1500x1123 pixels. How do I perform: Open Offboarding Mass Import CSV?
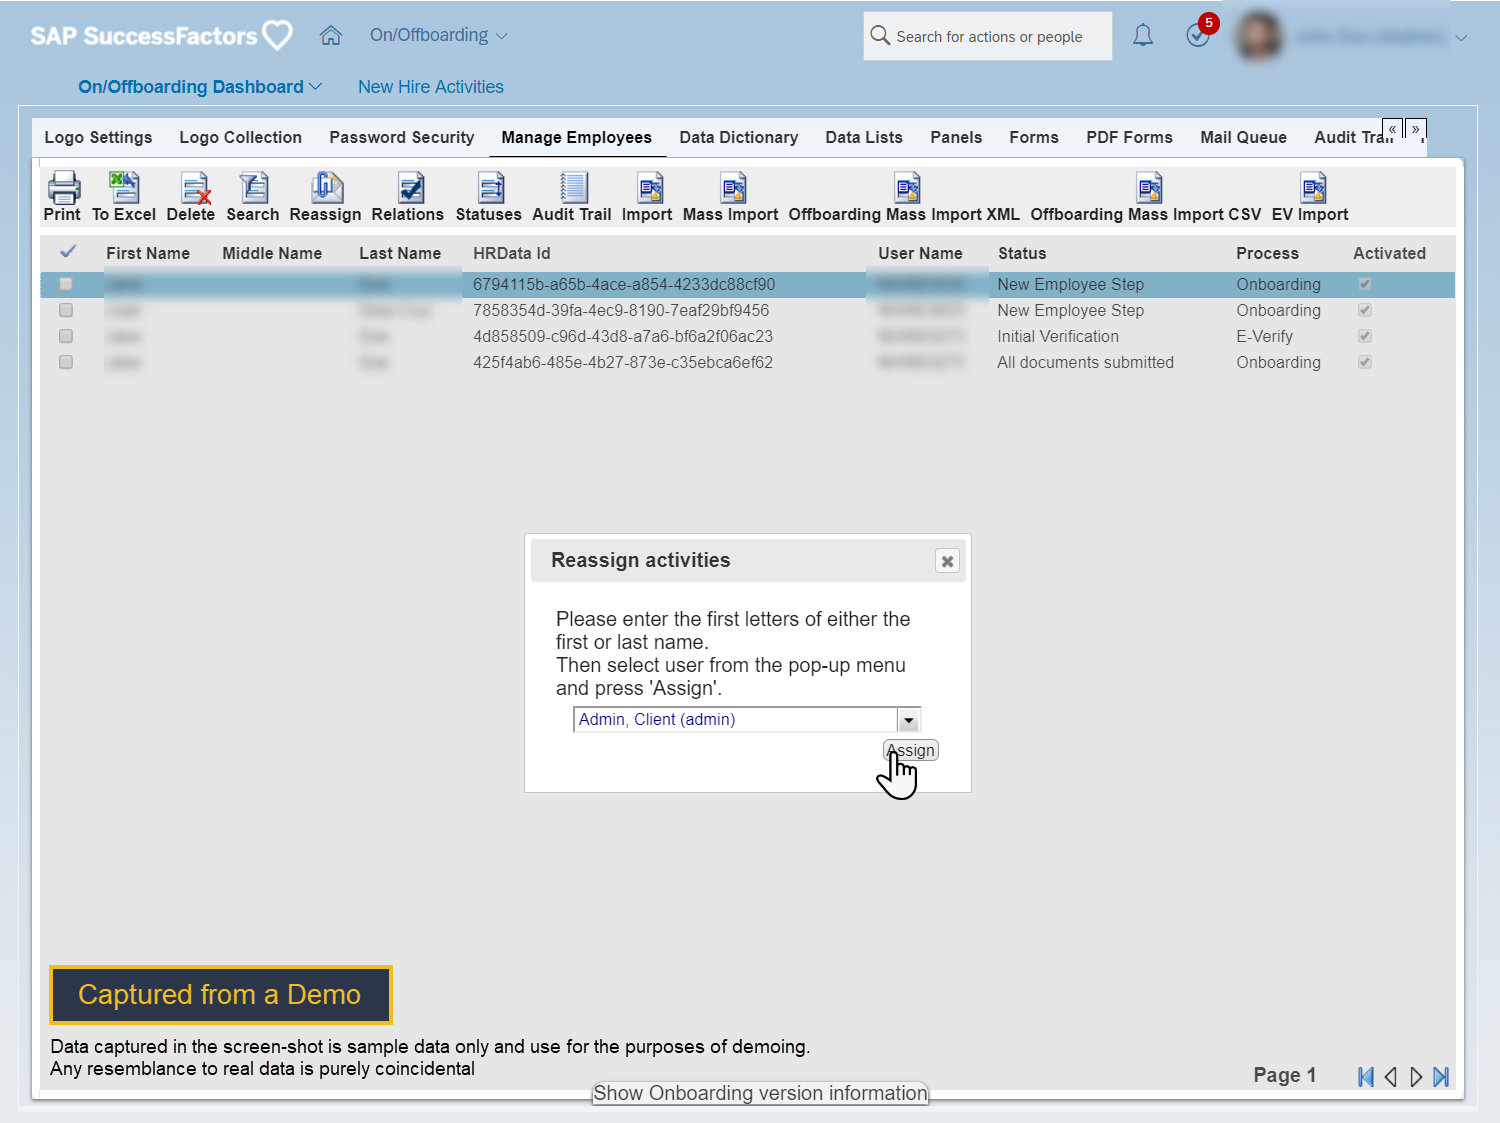pyautogui.click(x=1149, y=187)
